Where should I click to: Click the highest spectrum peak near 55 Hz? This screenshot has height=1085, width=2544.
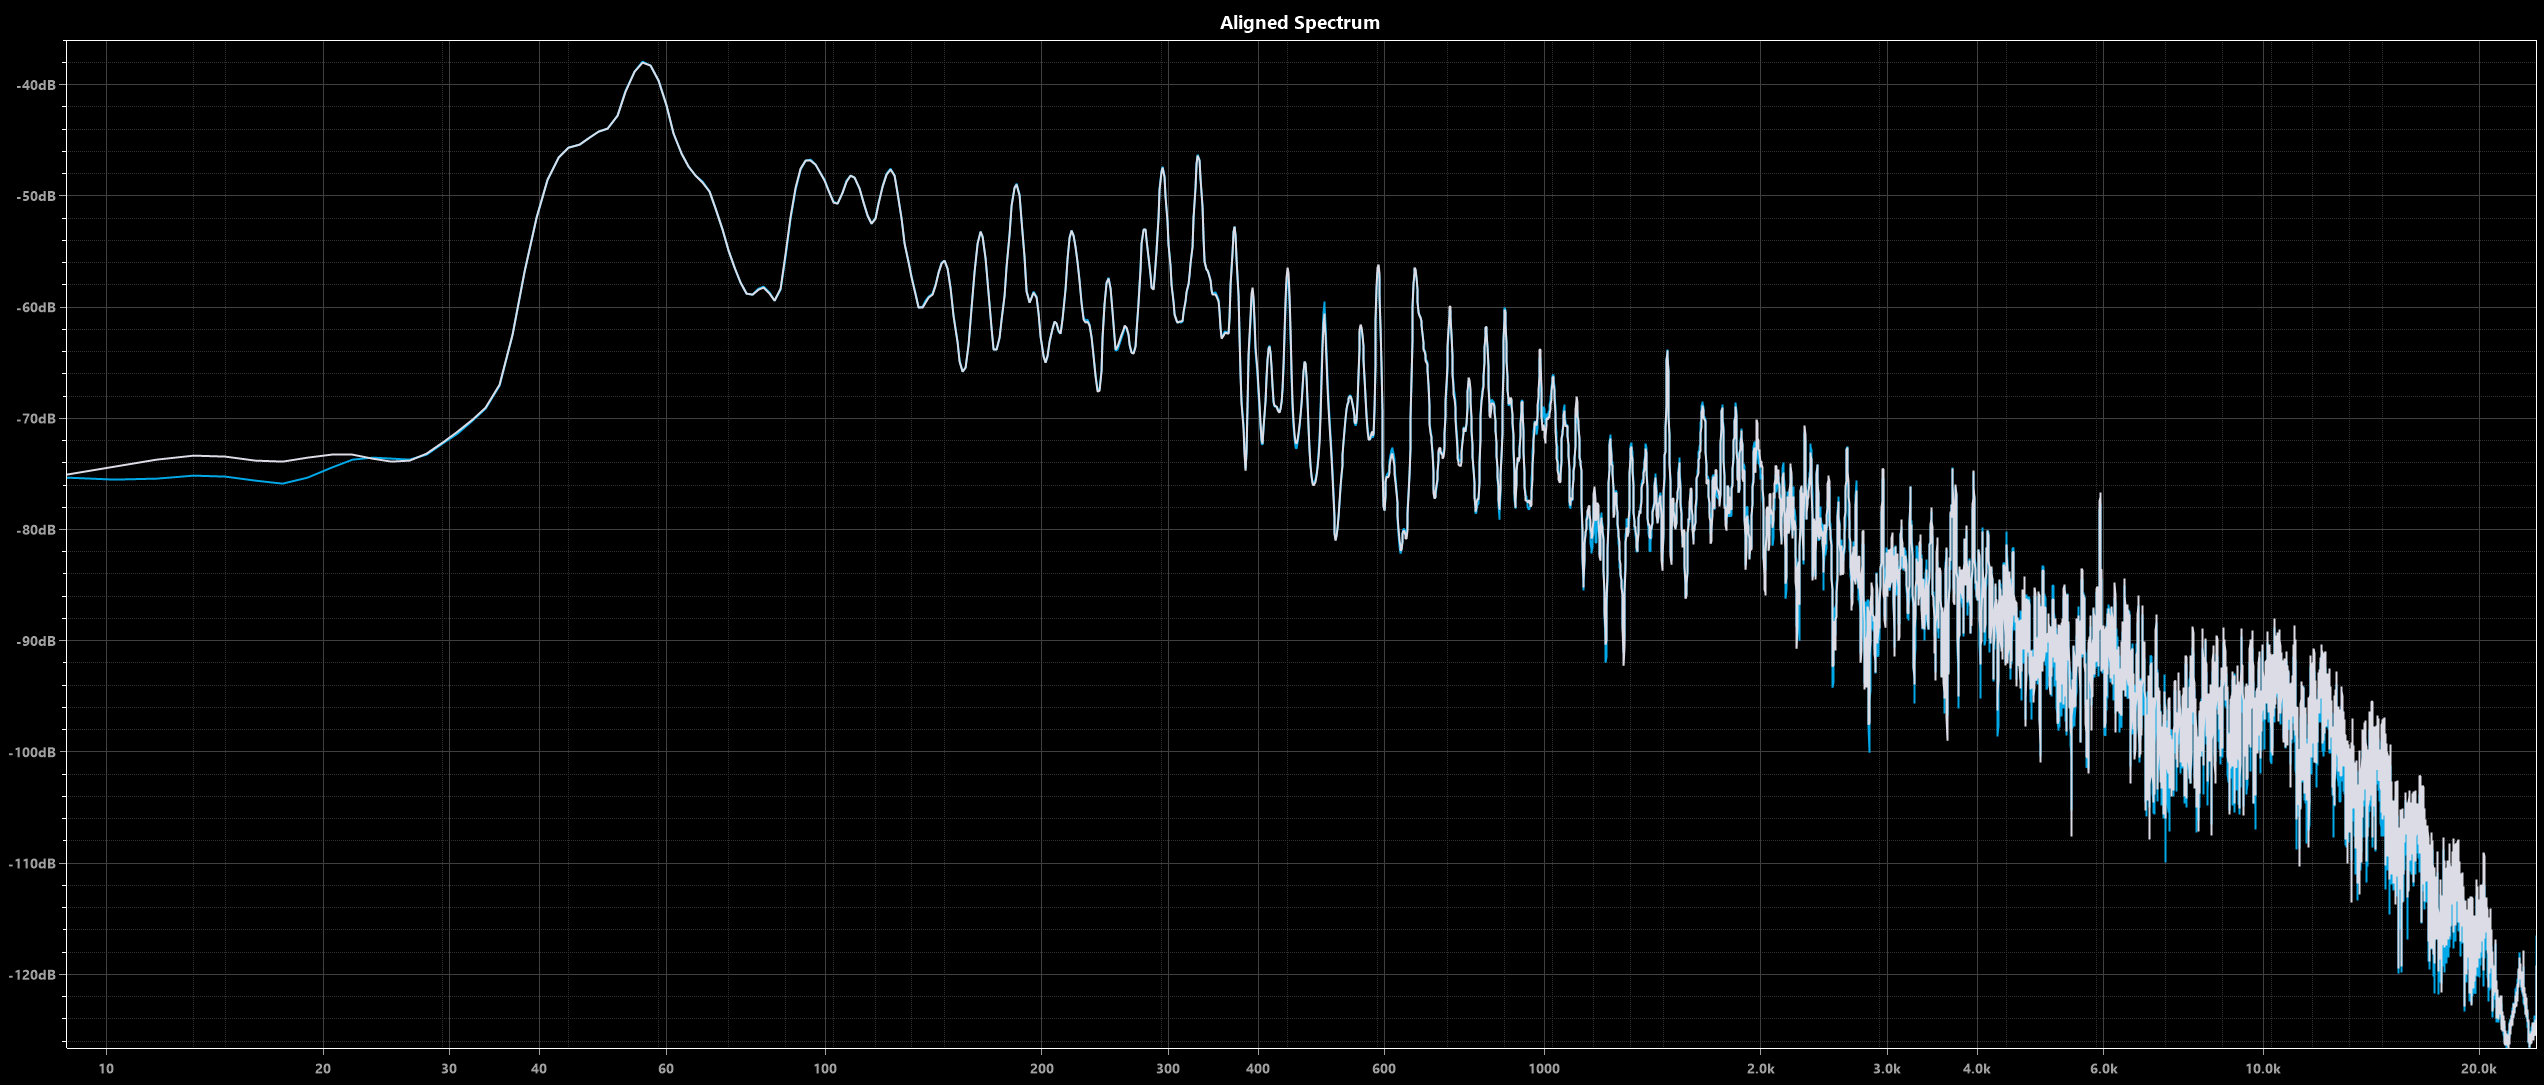644,63
